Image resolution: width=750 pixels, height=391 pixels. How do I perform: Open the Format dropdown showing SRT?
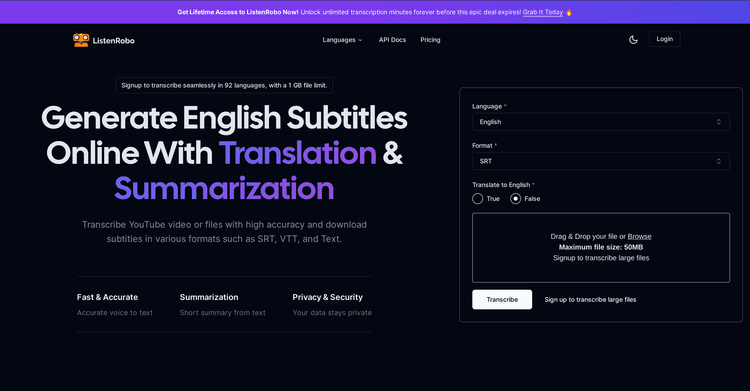(x=601, y=161)
